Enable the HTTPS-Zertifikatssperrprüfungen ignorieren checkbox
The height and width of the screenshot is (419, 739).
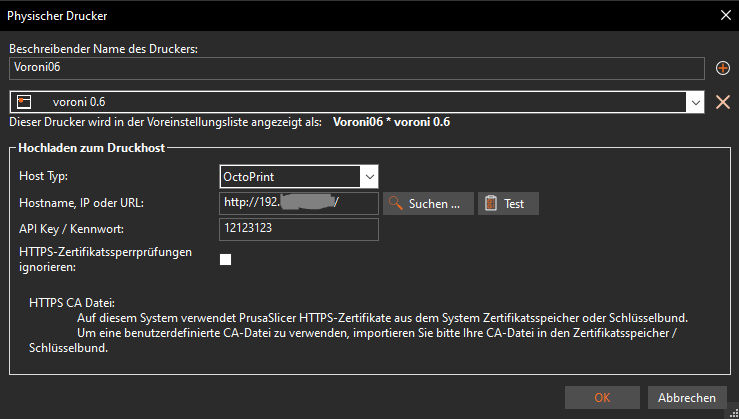click(x=226, y=260)
